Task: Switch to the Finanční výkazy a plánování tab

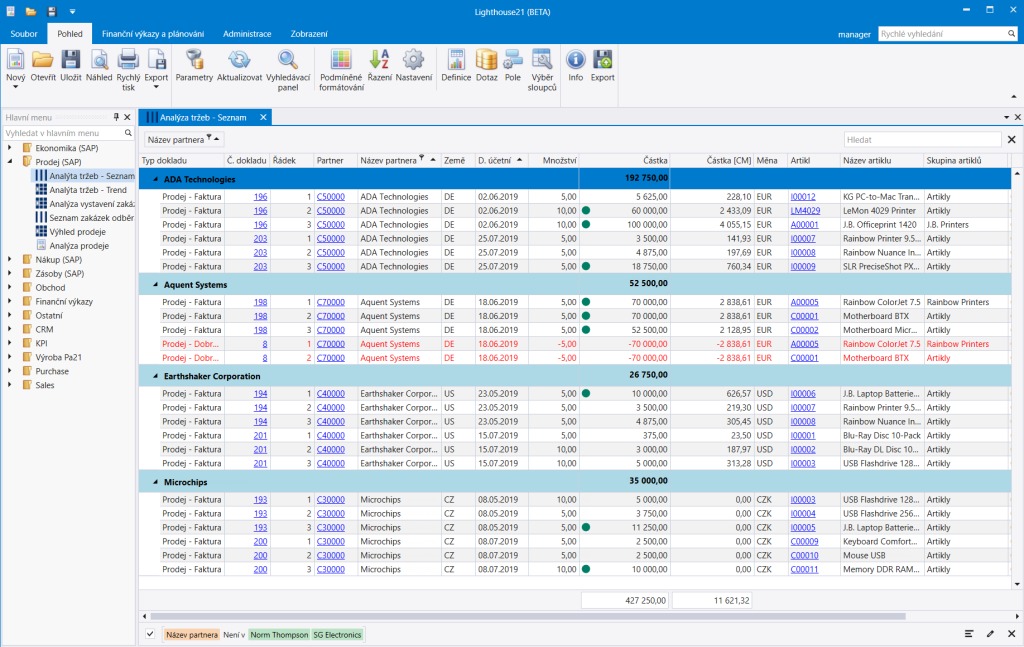Action: tap(153, 34)
